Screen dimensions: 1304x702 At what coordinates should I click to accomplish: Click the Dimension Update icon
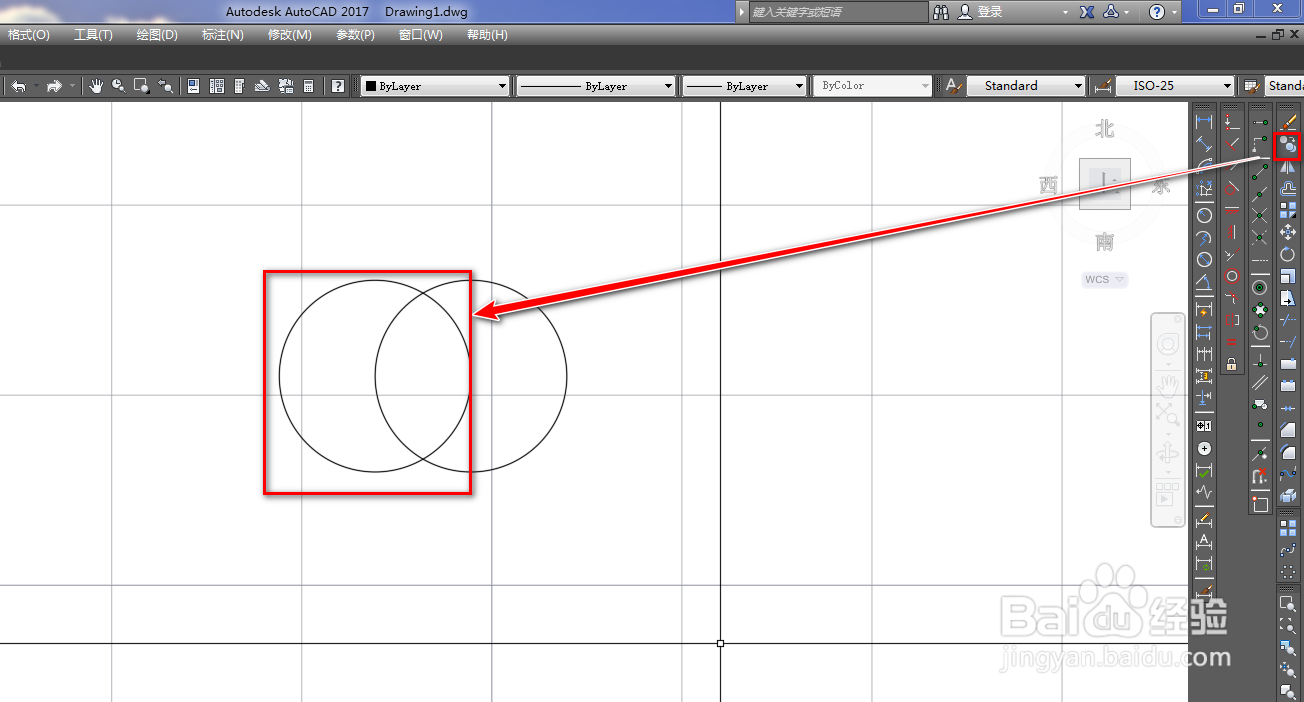(1204, 564)
